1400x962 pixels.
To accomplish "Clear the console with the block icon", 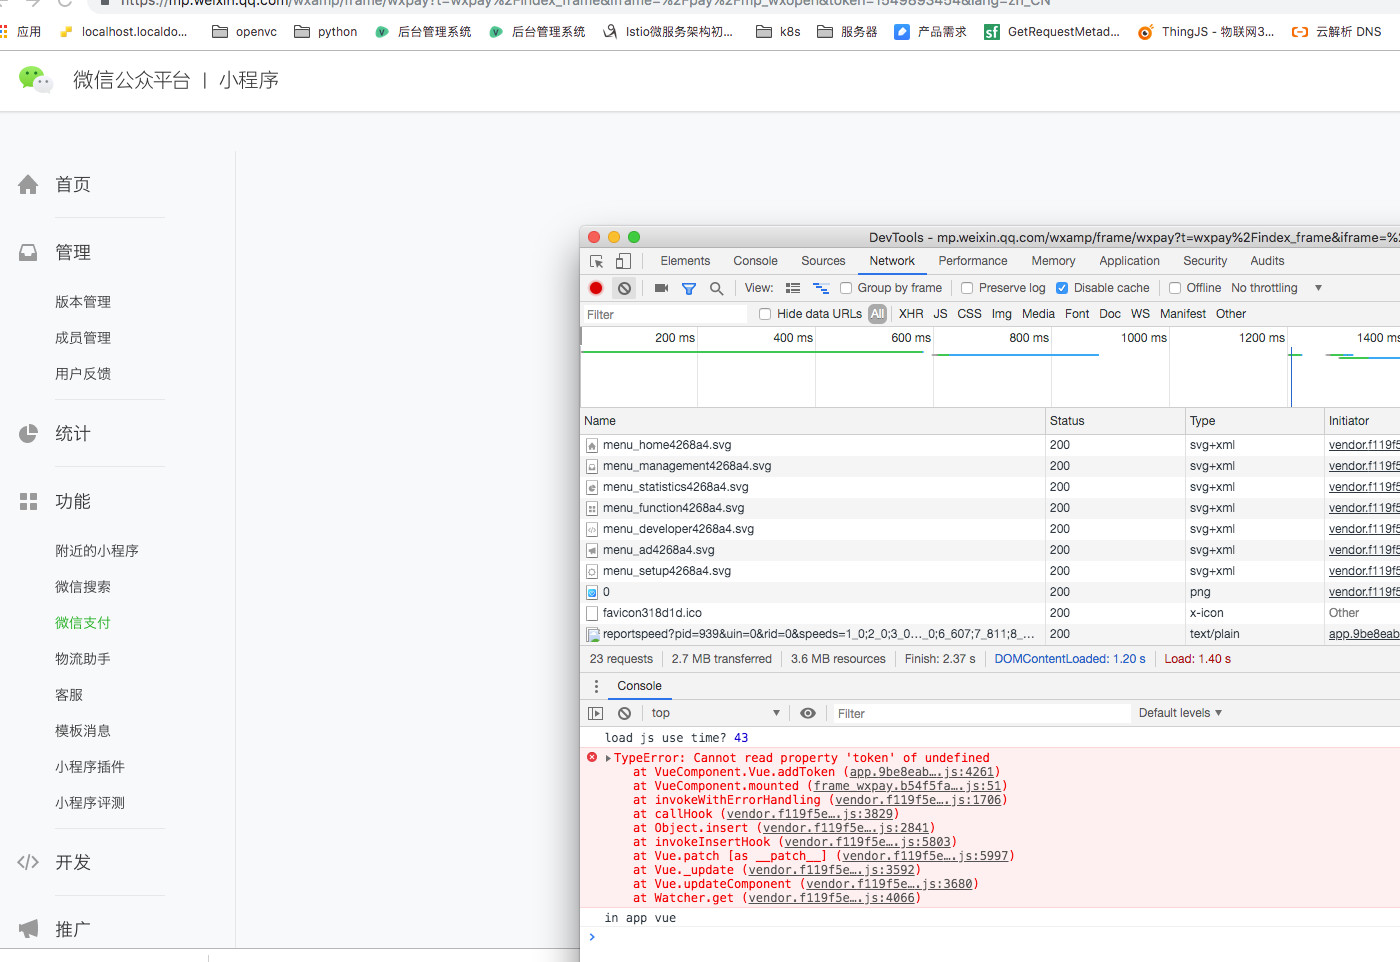I will click(624, 713).
